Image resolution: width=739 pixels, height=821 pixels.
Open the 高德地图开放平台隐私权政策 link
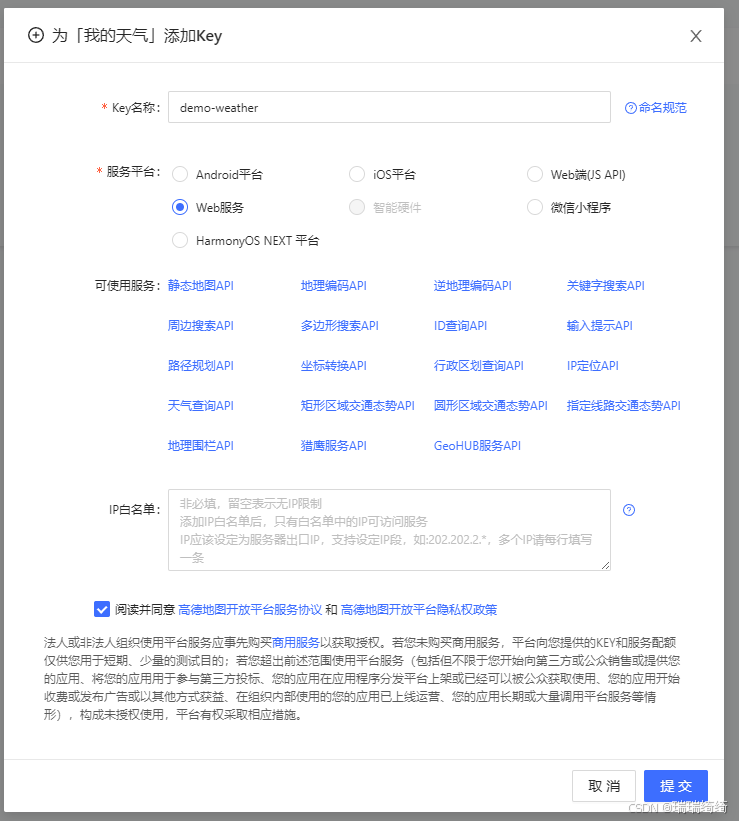[x=419, y=609]
